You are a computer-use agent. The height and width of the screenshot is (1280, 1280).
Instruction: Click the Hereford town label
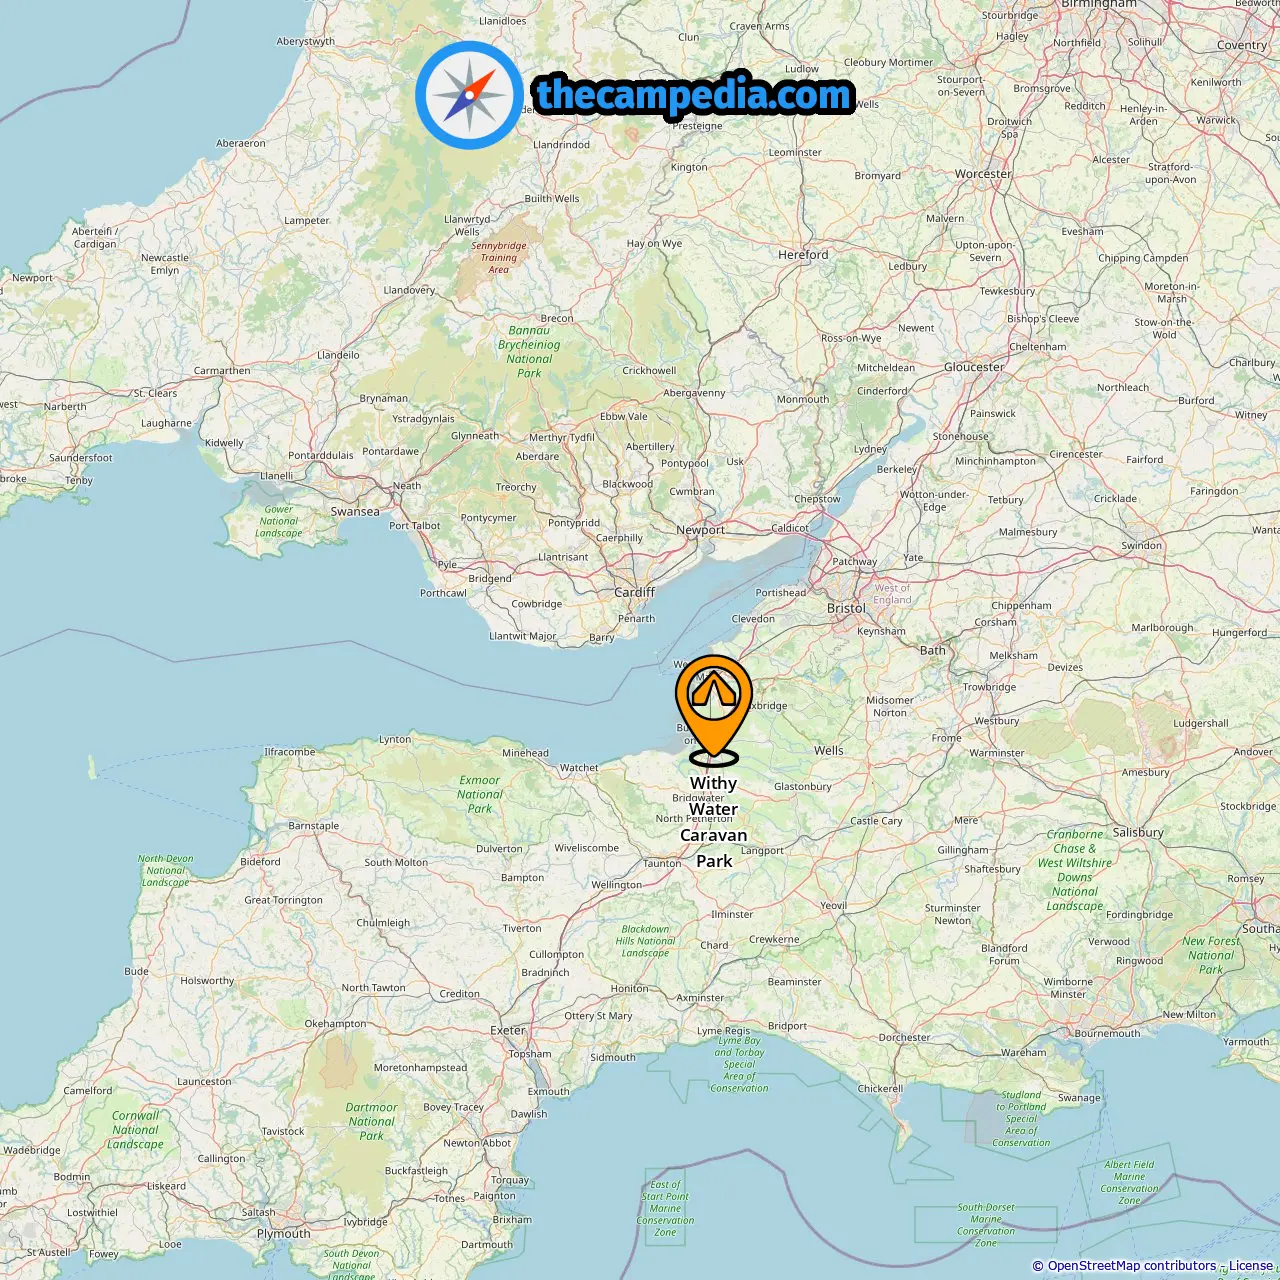coord(803,254)
